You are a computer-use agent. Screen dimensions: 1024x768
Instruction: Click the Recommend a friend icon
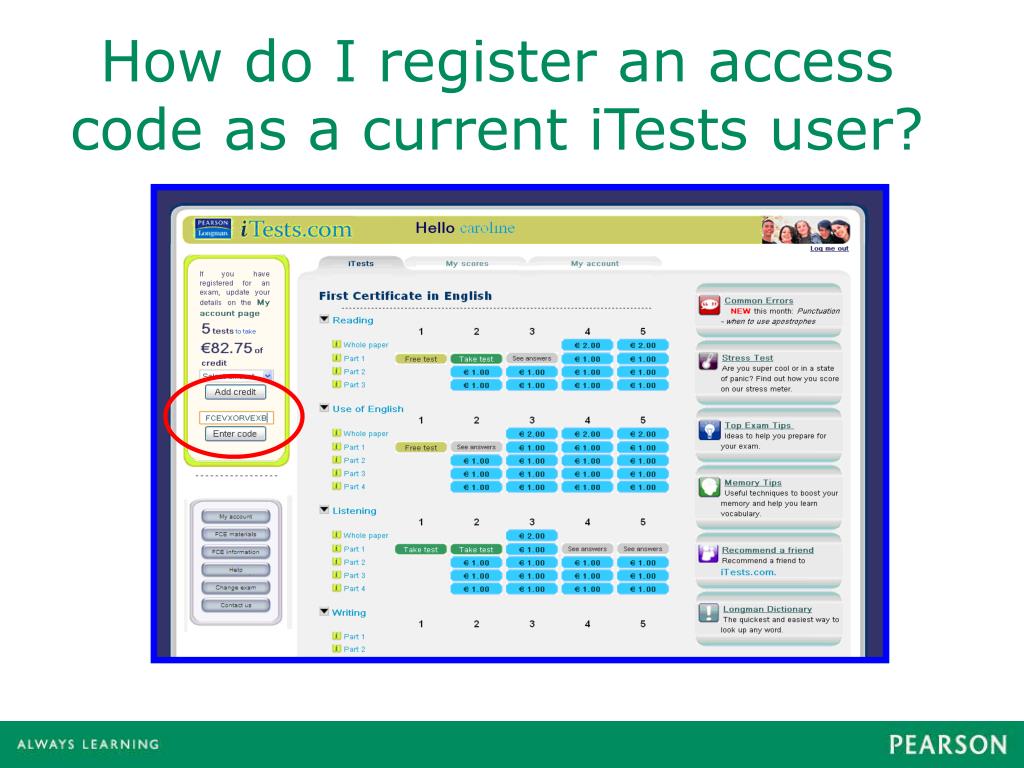pyautogui.click(x=709, y=554)
